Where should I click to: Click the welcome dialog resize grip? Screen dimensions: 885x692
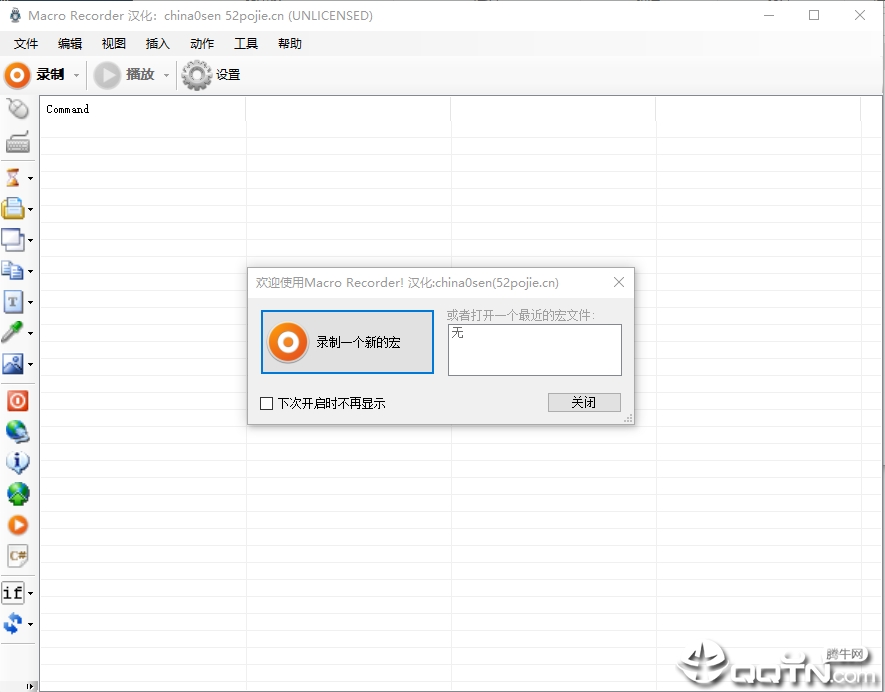pyautogui.click(x=628, y=419)
